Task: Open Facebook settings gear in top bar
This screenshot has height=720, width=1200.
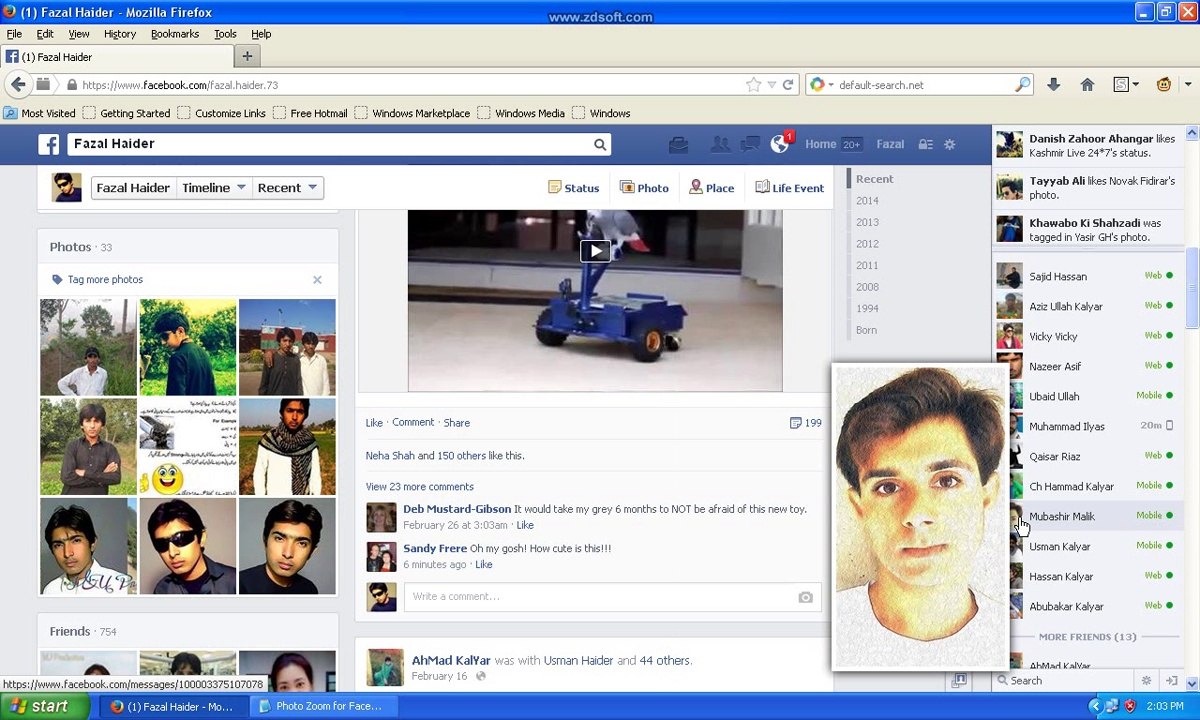Action: pyautogui.click(x=950, y=144)
